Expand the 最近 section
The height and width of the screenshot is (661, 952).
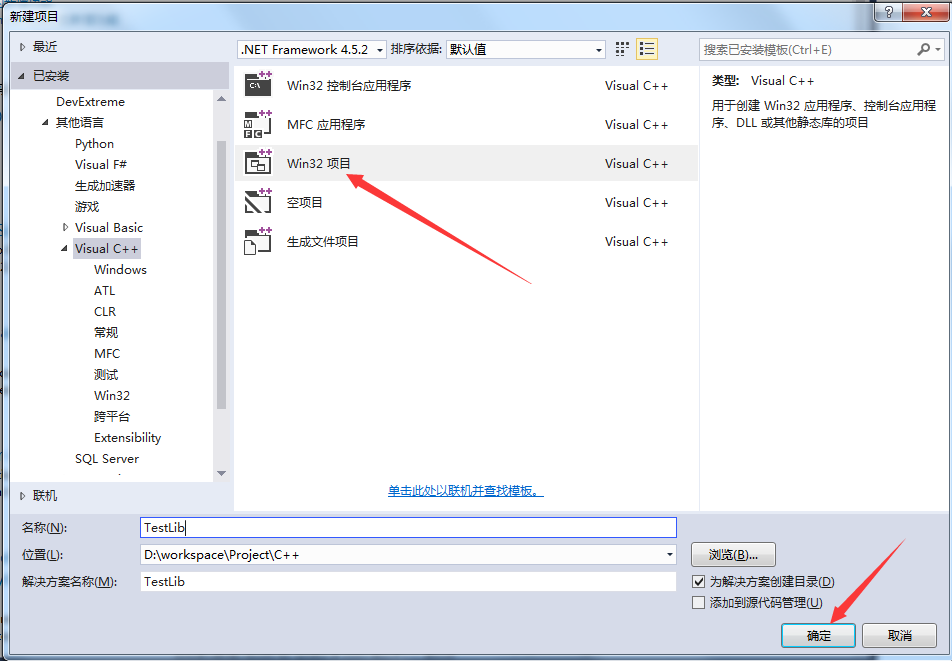[x=22, y=47]
